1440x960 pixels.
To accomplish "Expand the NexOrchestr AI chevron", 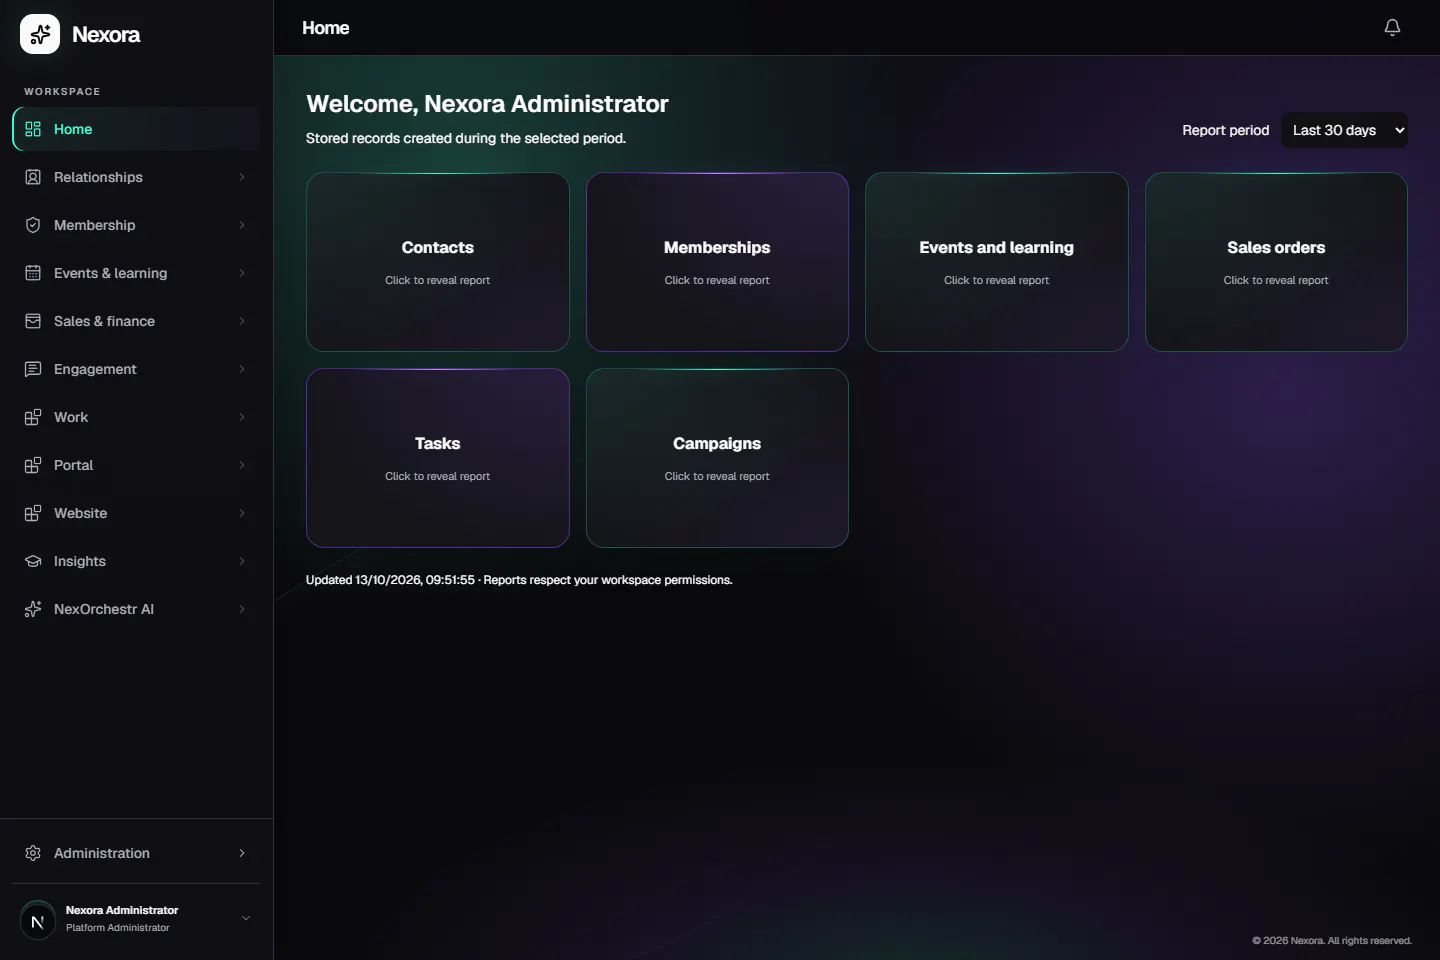I will pyautogui.click(x=242, y=609).
